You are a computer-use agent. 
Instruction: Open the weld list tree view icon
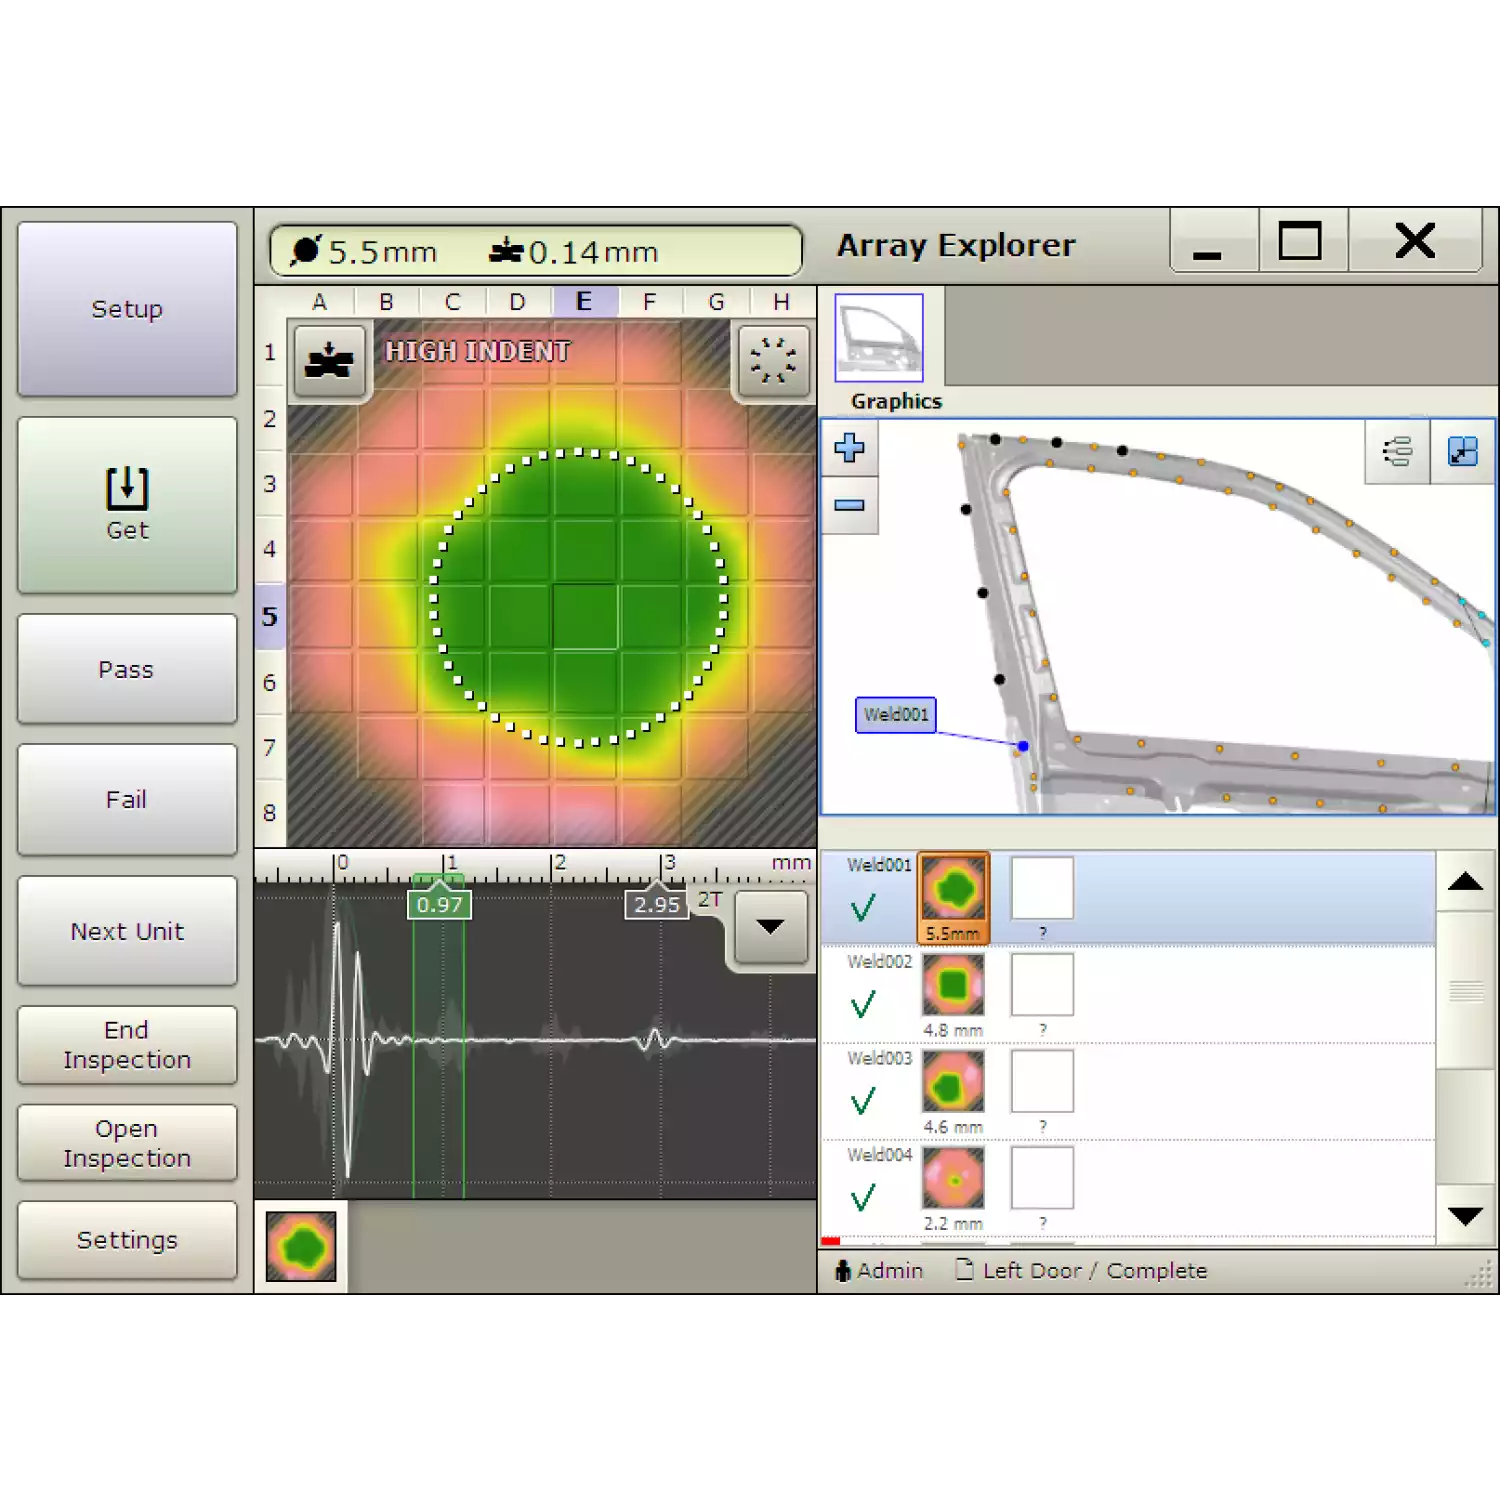pyautogui.click(x=1397, y=452)
